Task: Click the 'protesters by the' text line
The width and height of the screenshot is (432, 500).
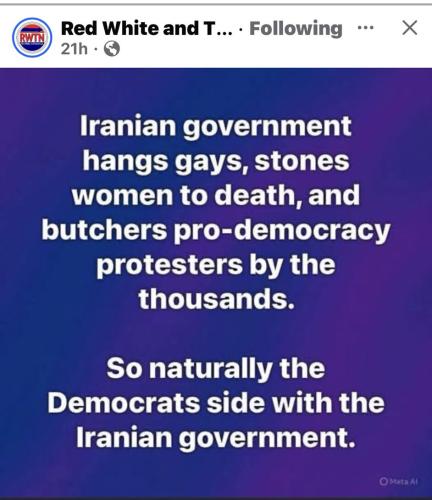Action: [216, 265]
